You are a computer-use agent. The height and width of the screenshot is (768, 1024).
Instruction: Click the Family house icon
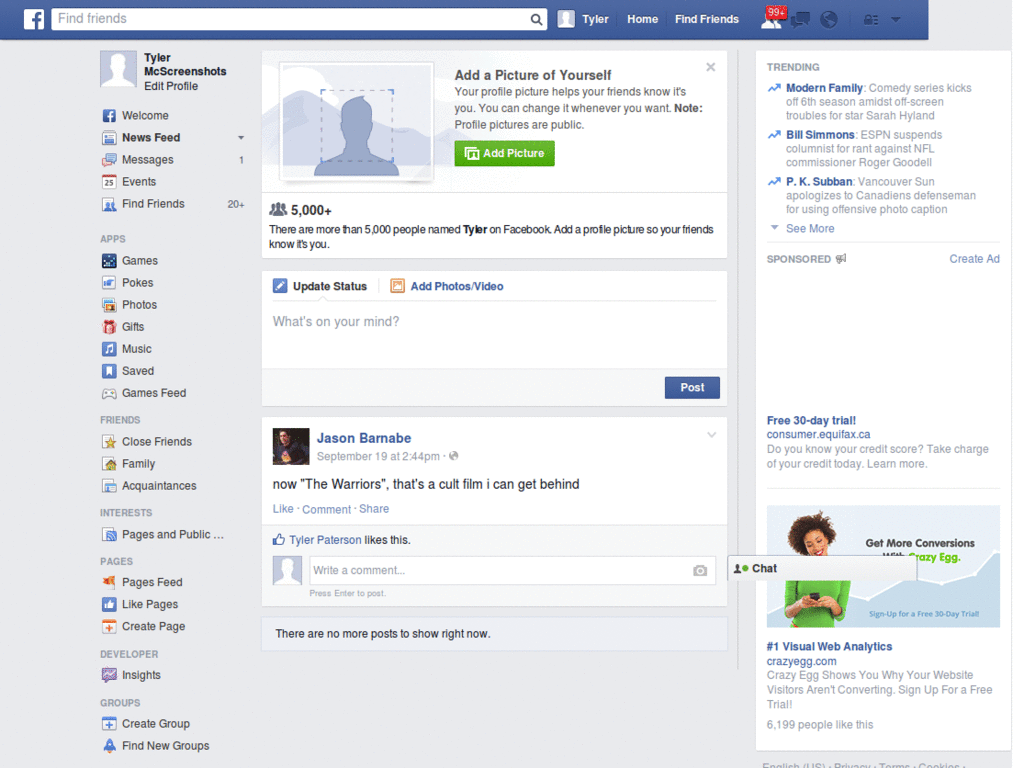pos(109,464)
